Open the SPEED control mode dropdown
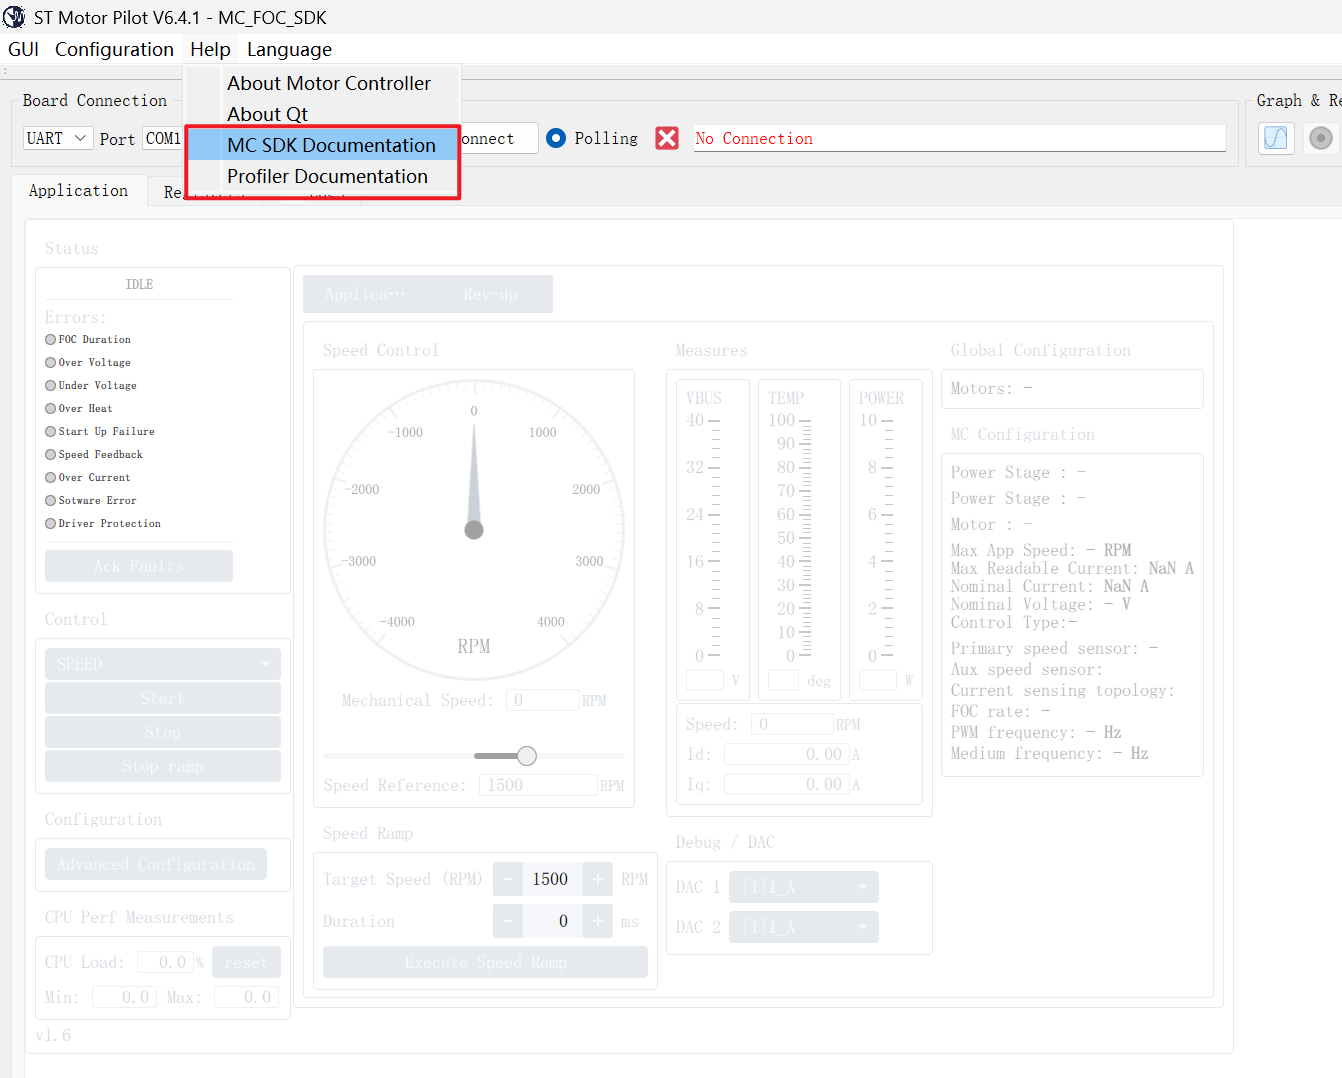The image size is (1342, 1078). tap(163, 664)
